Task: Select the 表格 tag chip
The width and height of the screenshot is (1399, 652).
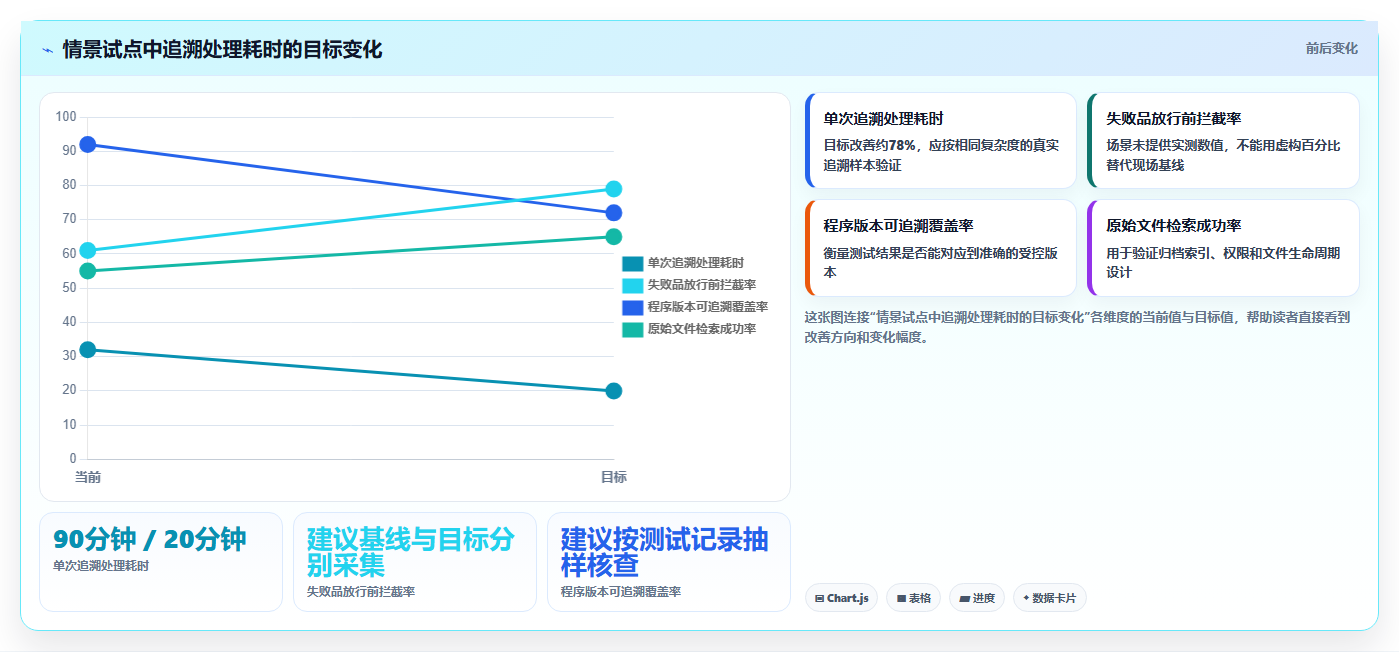Action: [913, 598]
